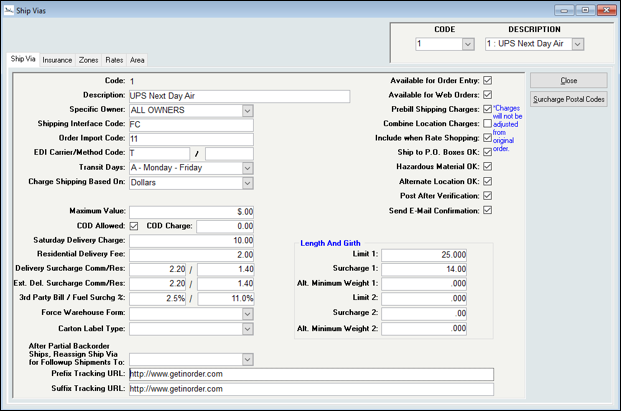
Task: Enable Combine Location Charges checkbox
Action: (x=488, y=124)
